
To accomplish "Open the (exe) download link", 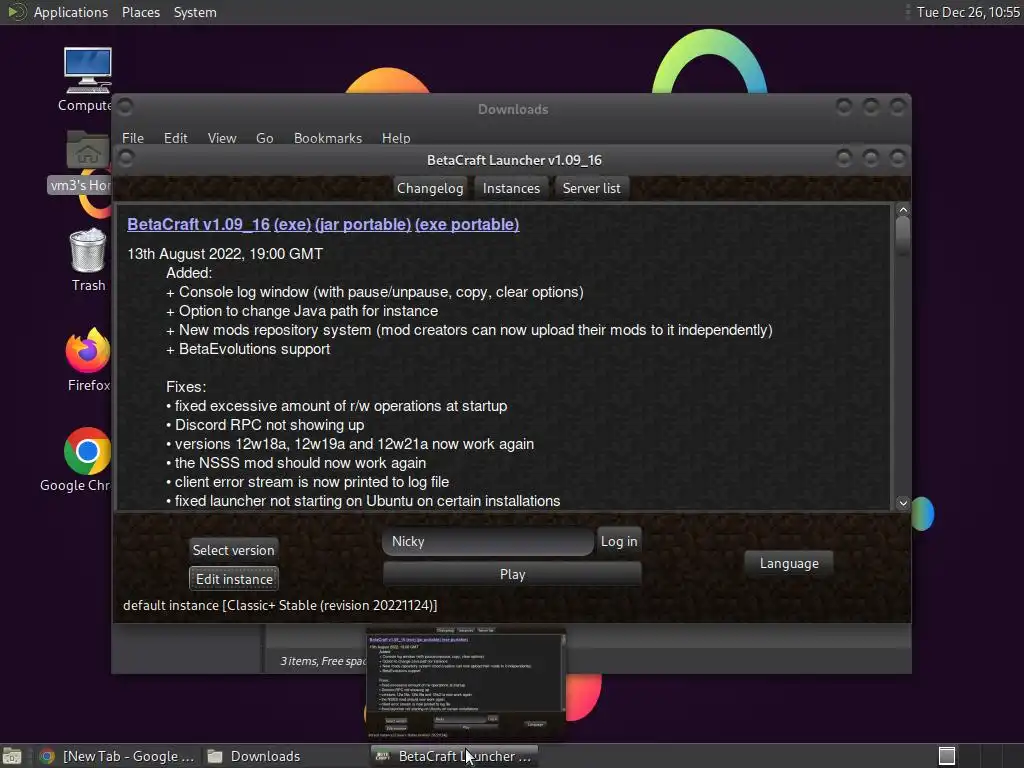I will (292, 224).
